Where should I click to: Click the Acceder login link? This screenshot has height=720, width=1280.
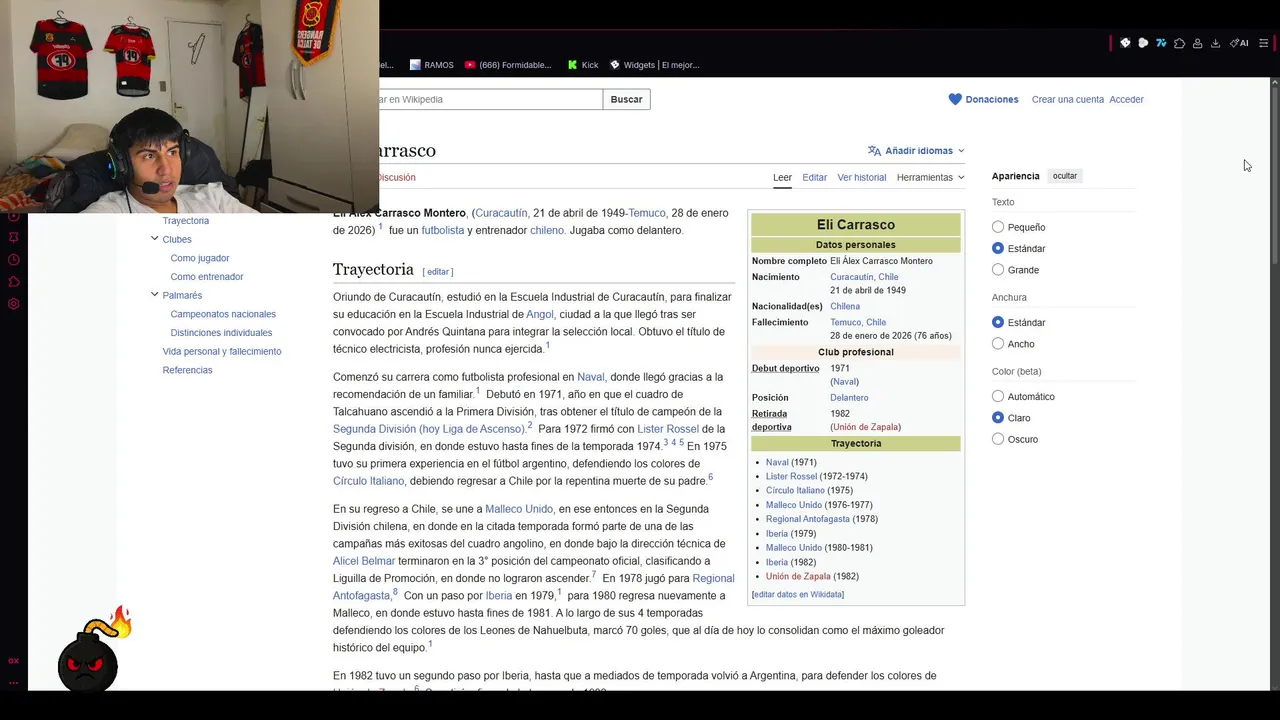pos(1126,99)
